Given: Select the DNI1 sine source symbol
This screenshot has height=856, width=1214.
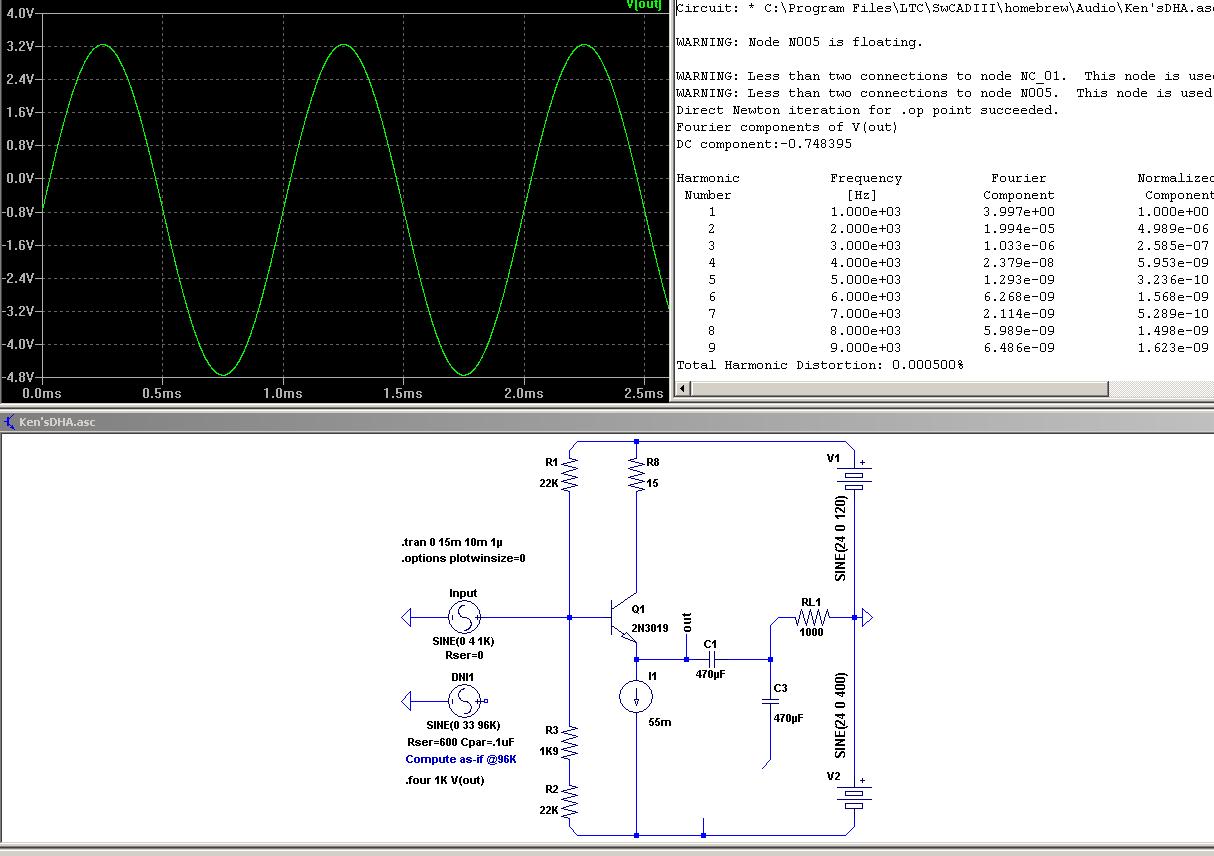Looking at the screenshot, I should 463,701.
